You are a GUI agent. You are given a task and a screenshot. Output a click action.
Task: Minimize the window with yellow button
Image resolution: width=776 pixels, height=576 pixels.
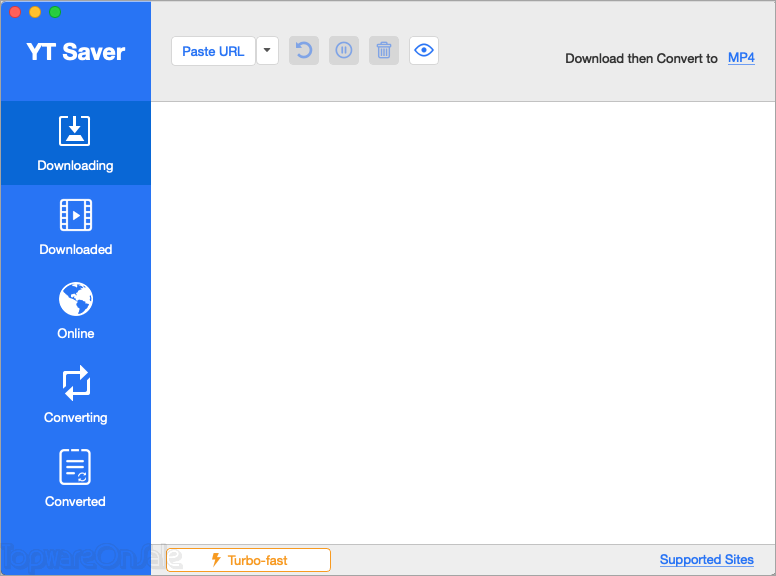(35, 12)
